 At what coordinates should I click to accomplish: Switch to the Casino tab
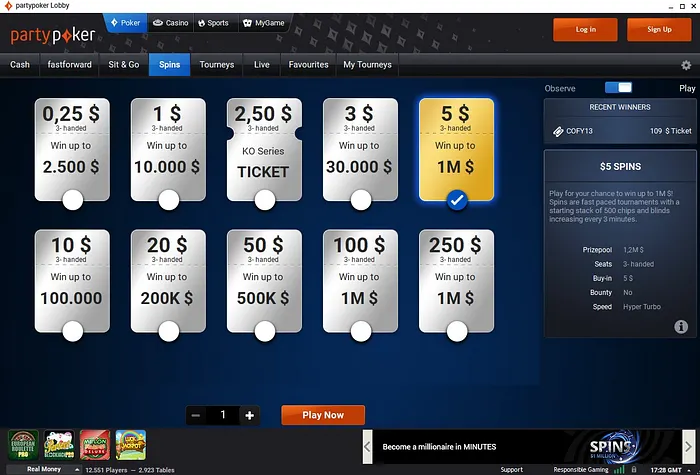coord(171,23)
